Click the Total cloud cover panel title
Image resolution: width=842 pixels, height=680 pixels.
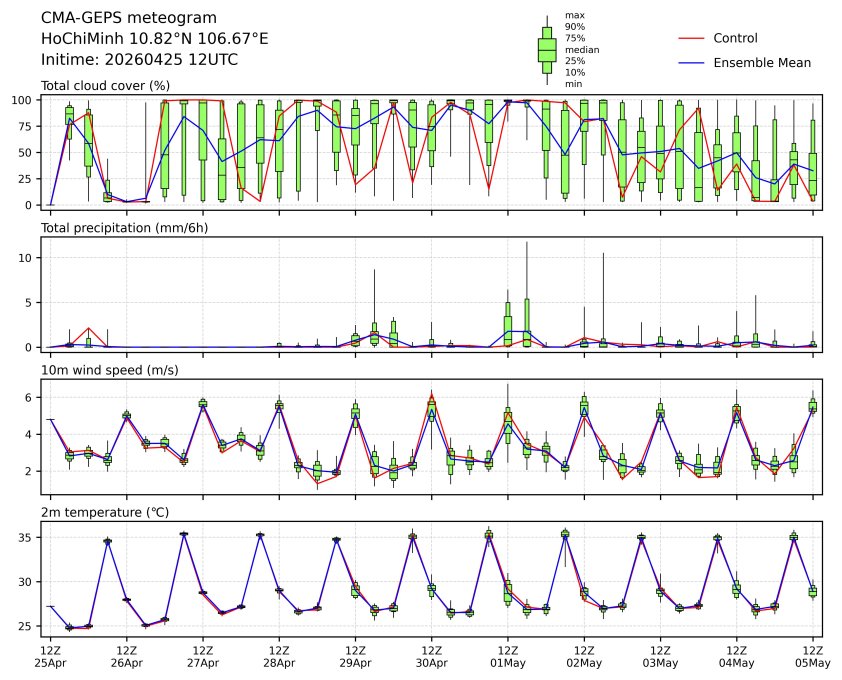coord(105,86)
